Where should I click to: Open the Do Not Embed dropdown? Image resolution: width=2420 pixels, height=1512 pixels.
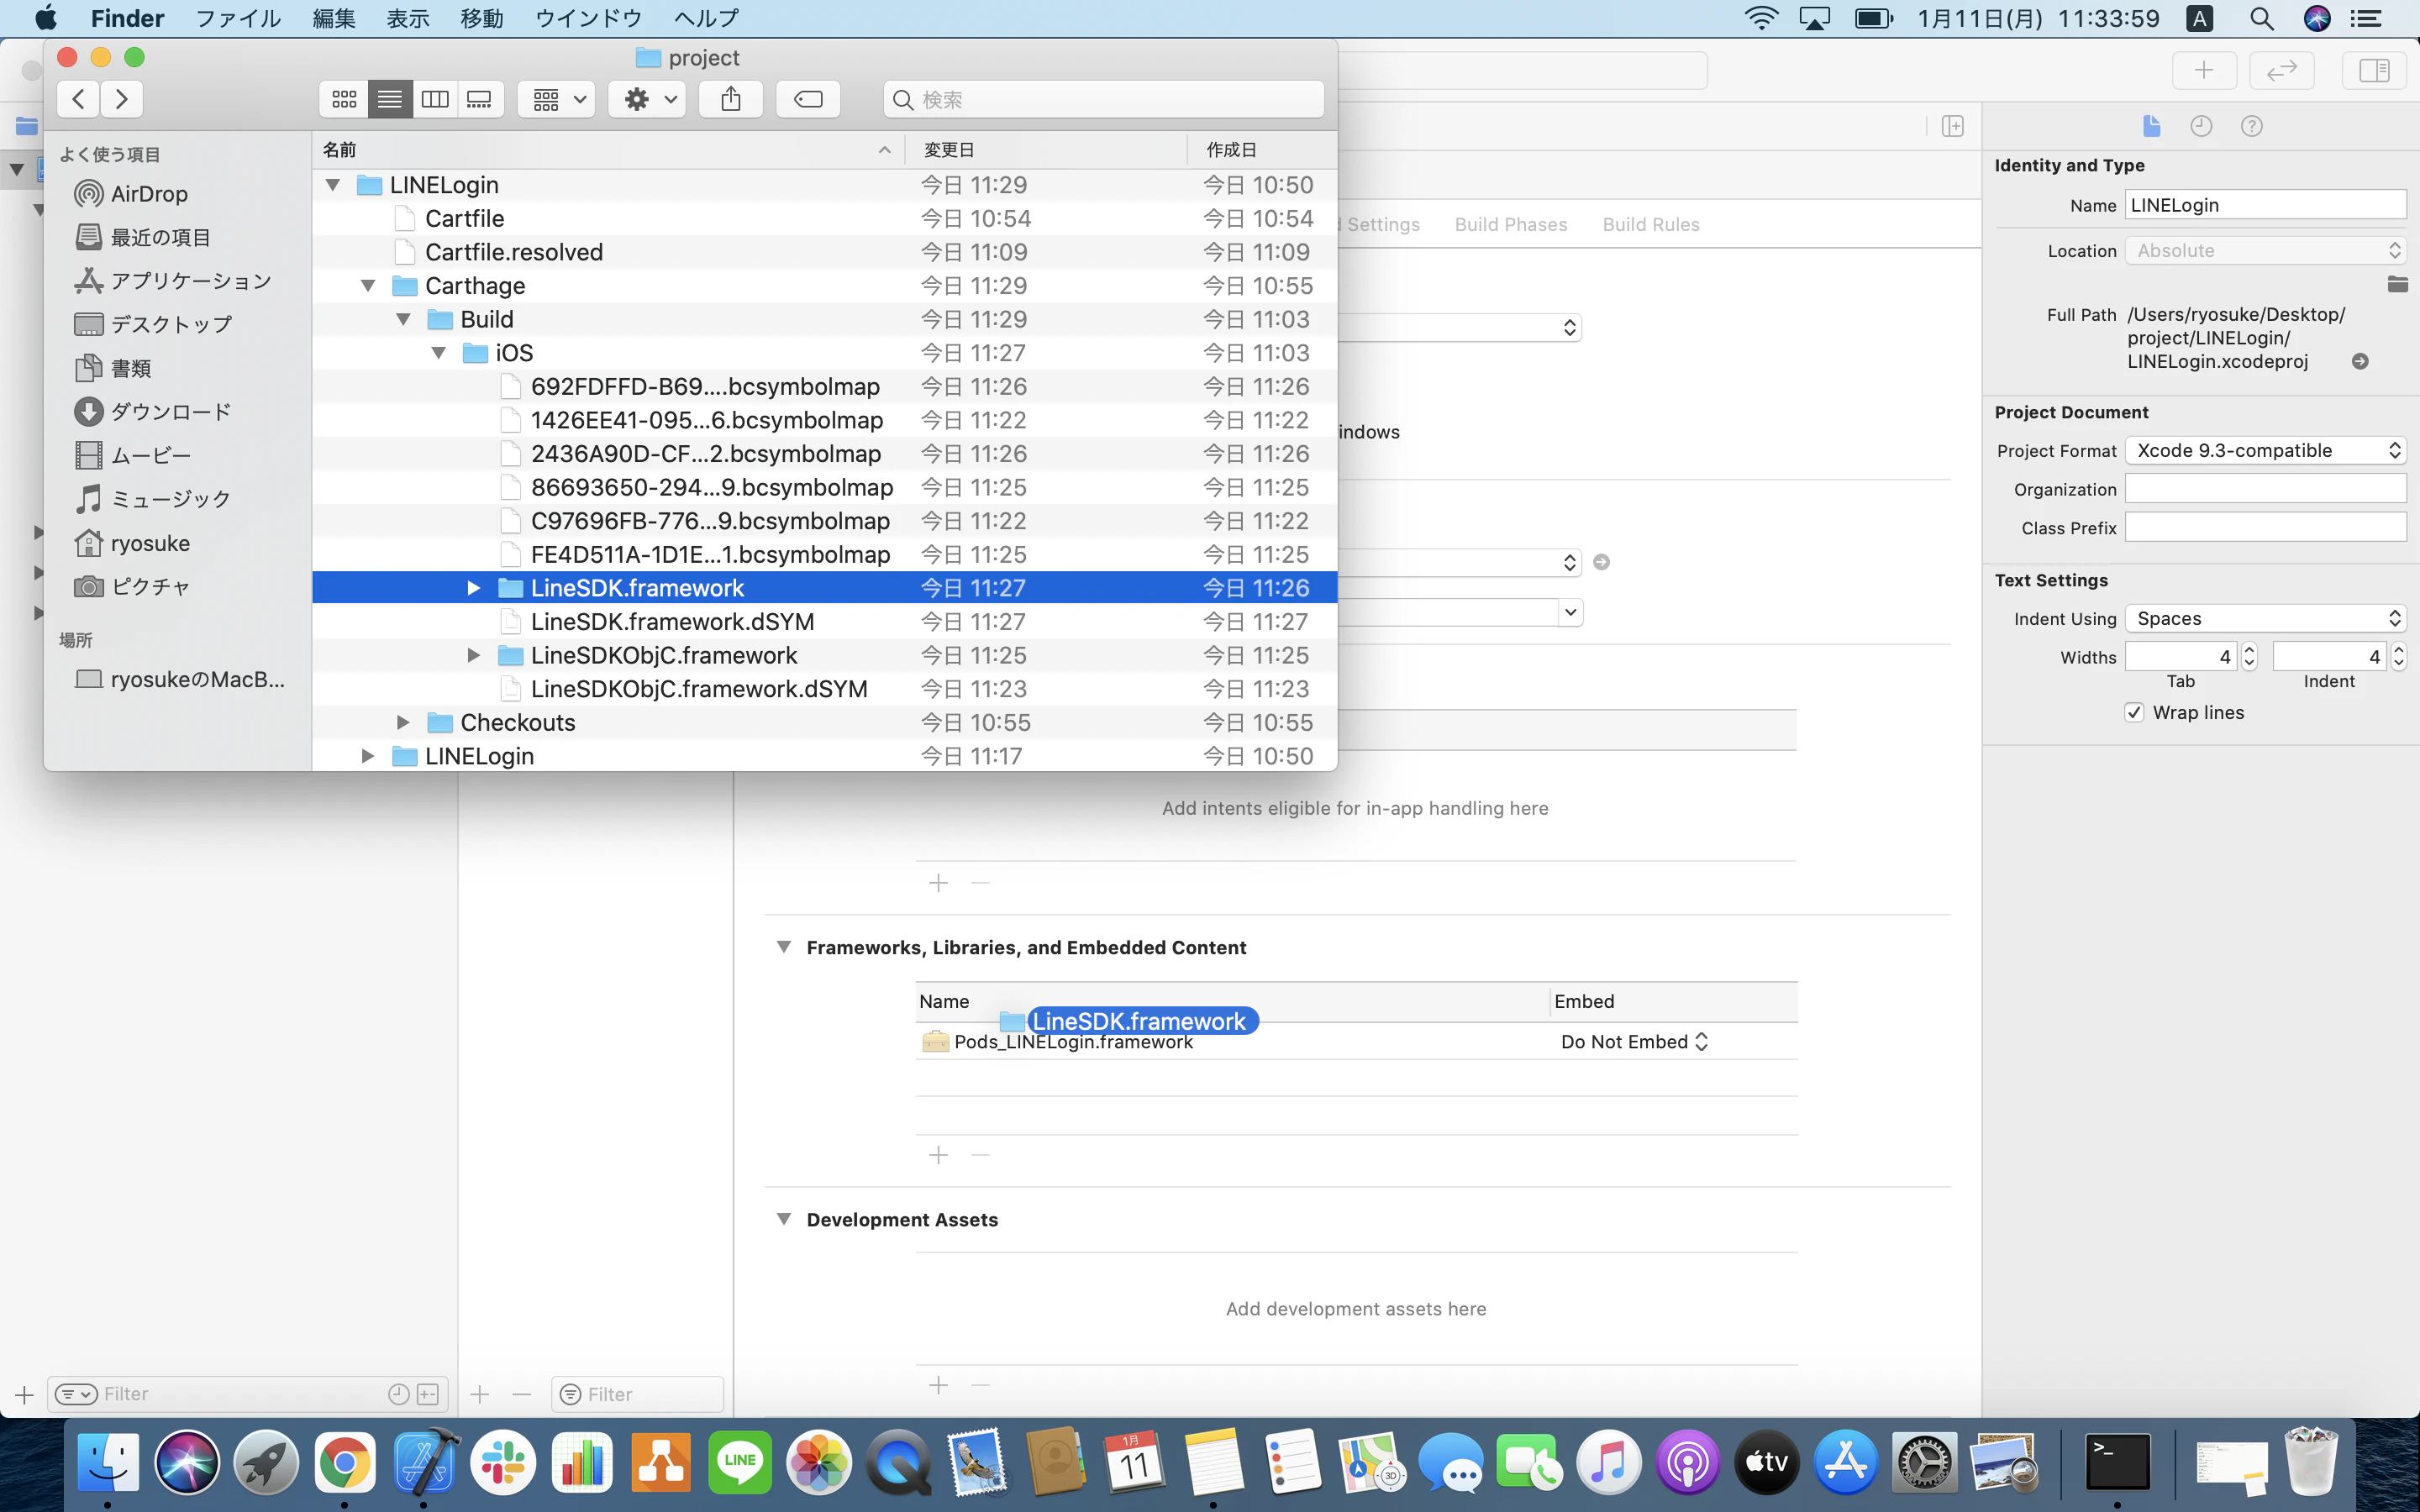click(1634, 1041)
